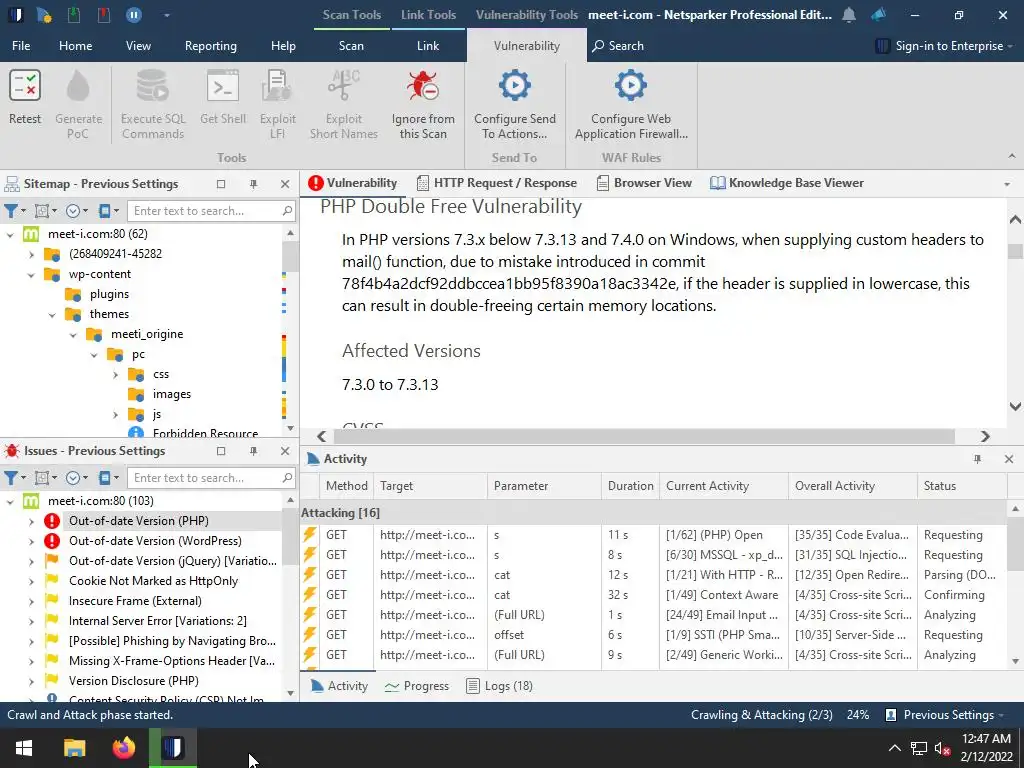This screenshot has width=1024, height=768.
Task: Click Exploit Short Names icon
Action: 344,86
